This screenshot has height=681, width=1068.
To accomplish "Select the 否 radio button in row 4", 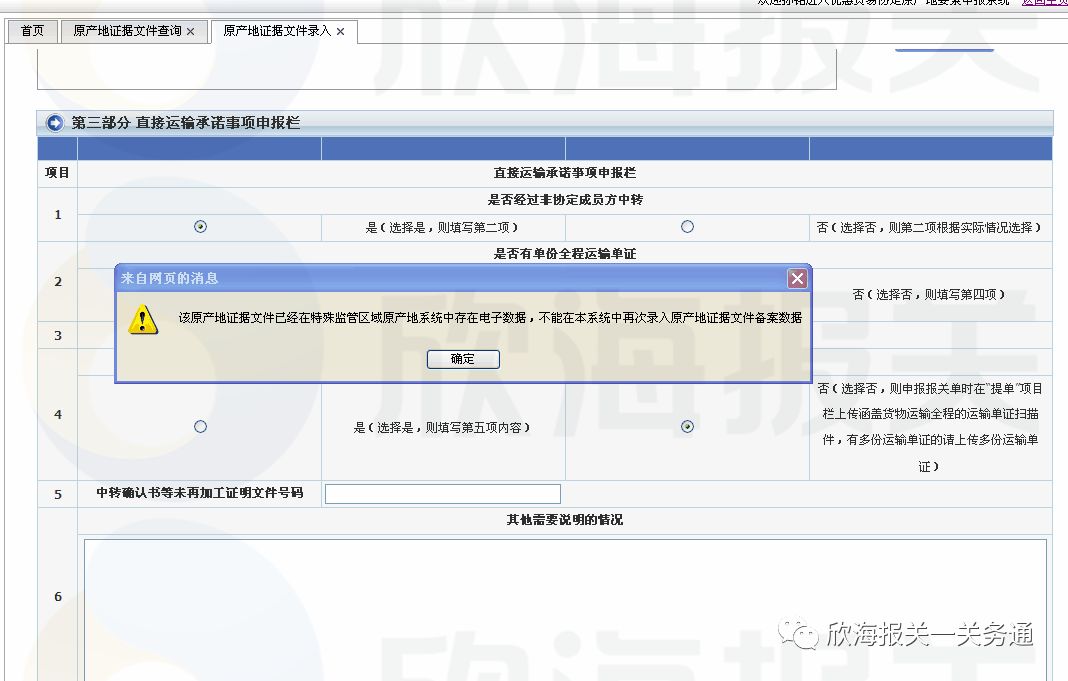I will tap(687, 427).
